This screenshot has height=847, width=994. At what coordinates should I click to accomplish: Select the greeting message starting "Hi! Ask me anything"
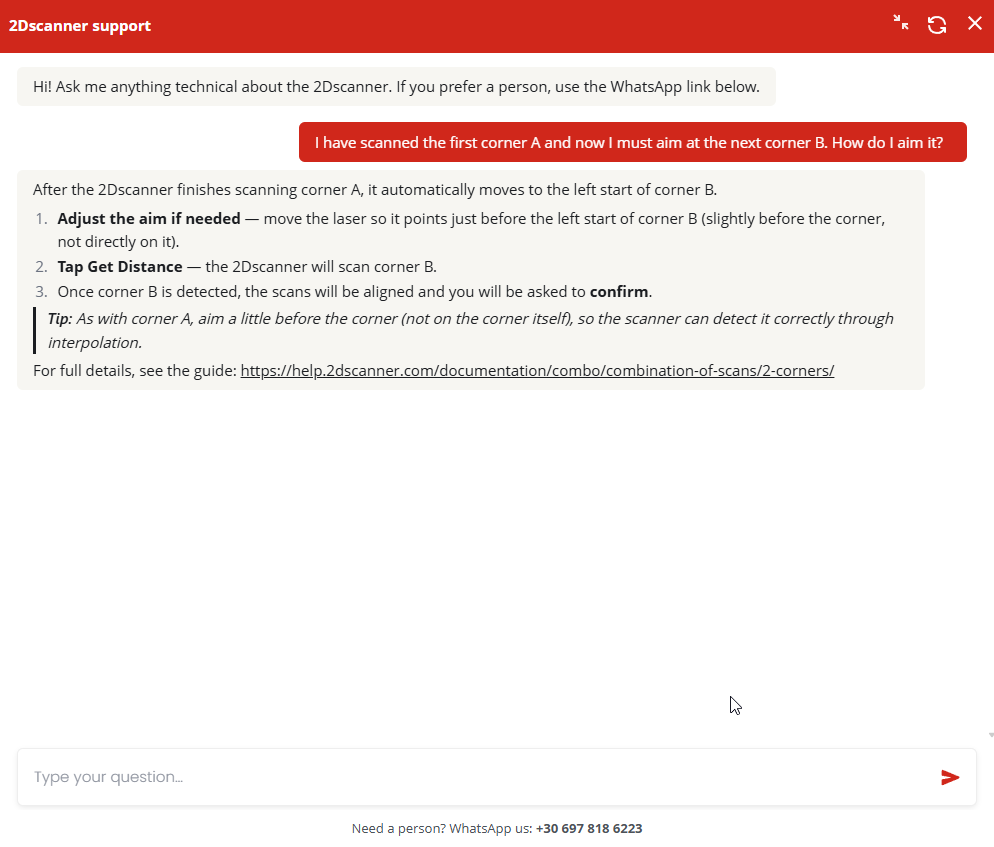click(x=396, y=87)
